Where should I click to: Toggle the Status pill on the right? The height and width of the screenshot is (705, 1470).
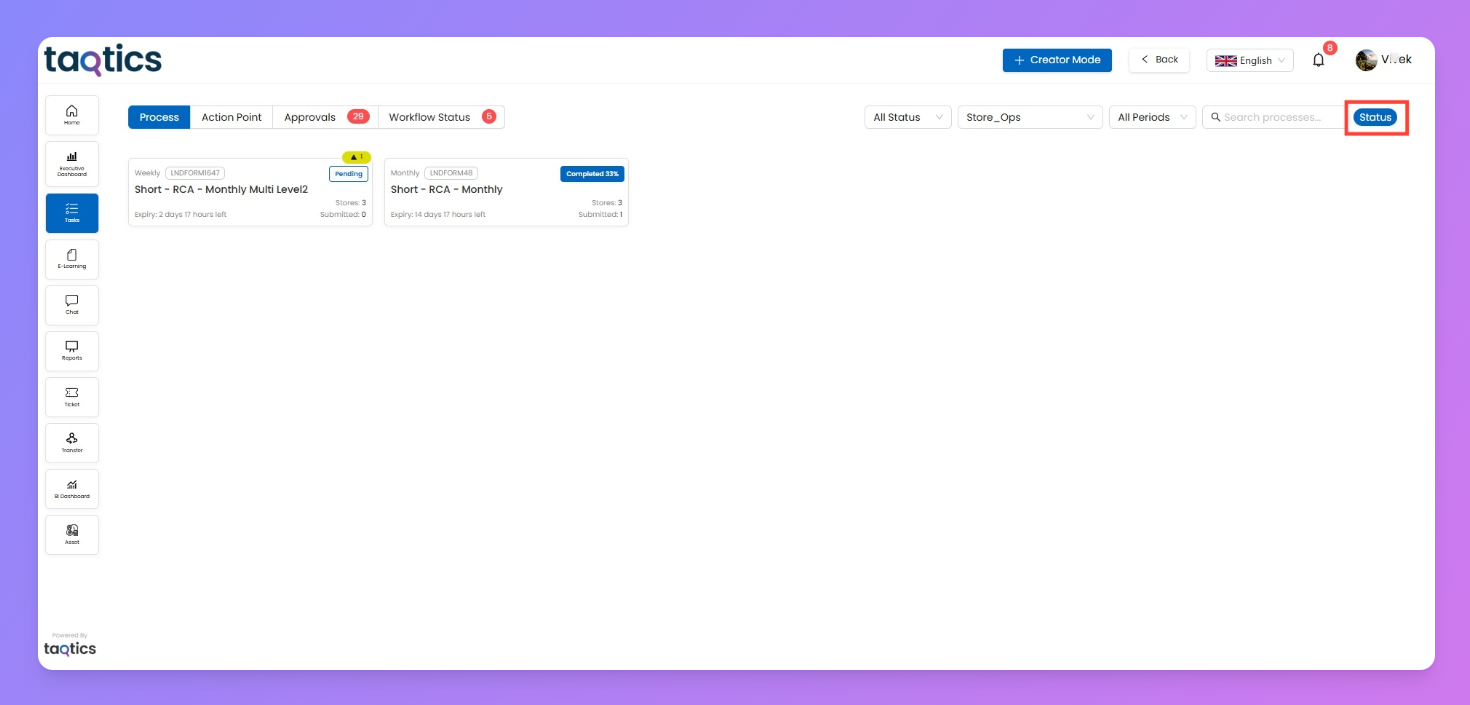click(x=1375, y=117)
